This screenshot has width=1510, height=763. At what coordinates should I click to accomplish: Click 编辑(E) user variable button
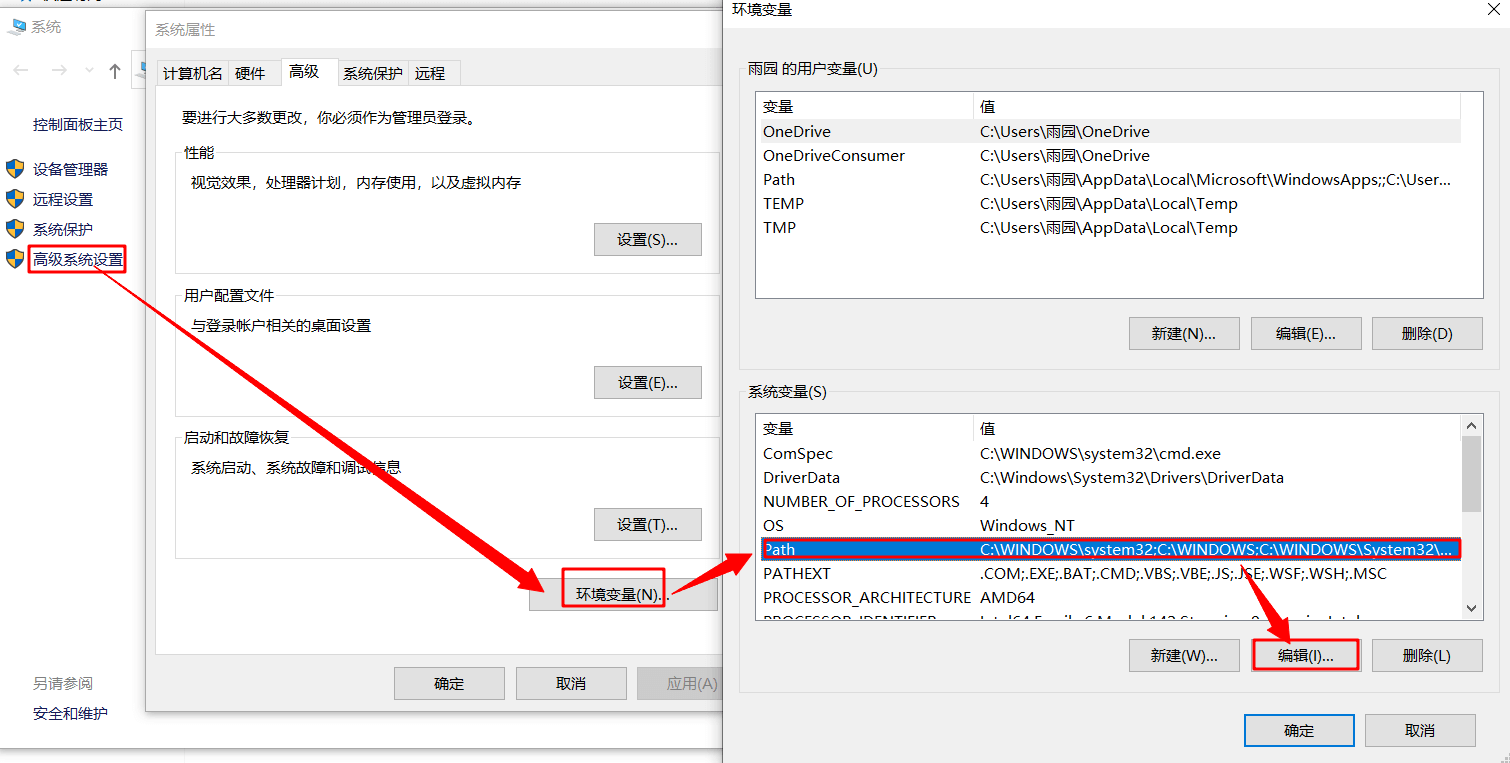(x=1306, y=334)
